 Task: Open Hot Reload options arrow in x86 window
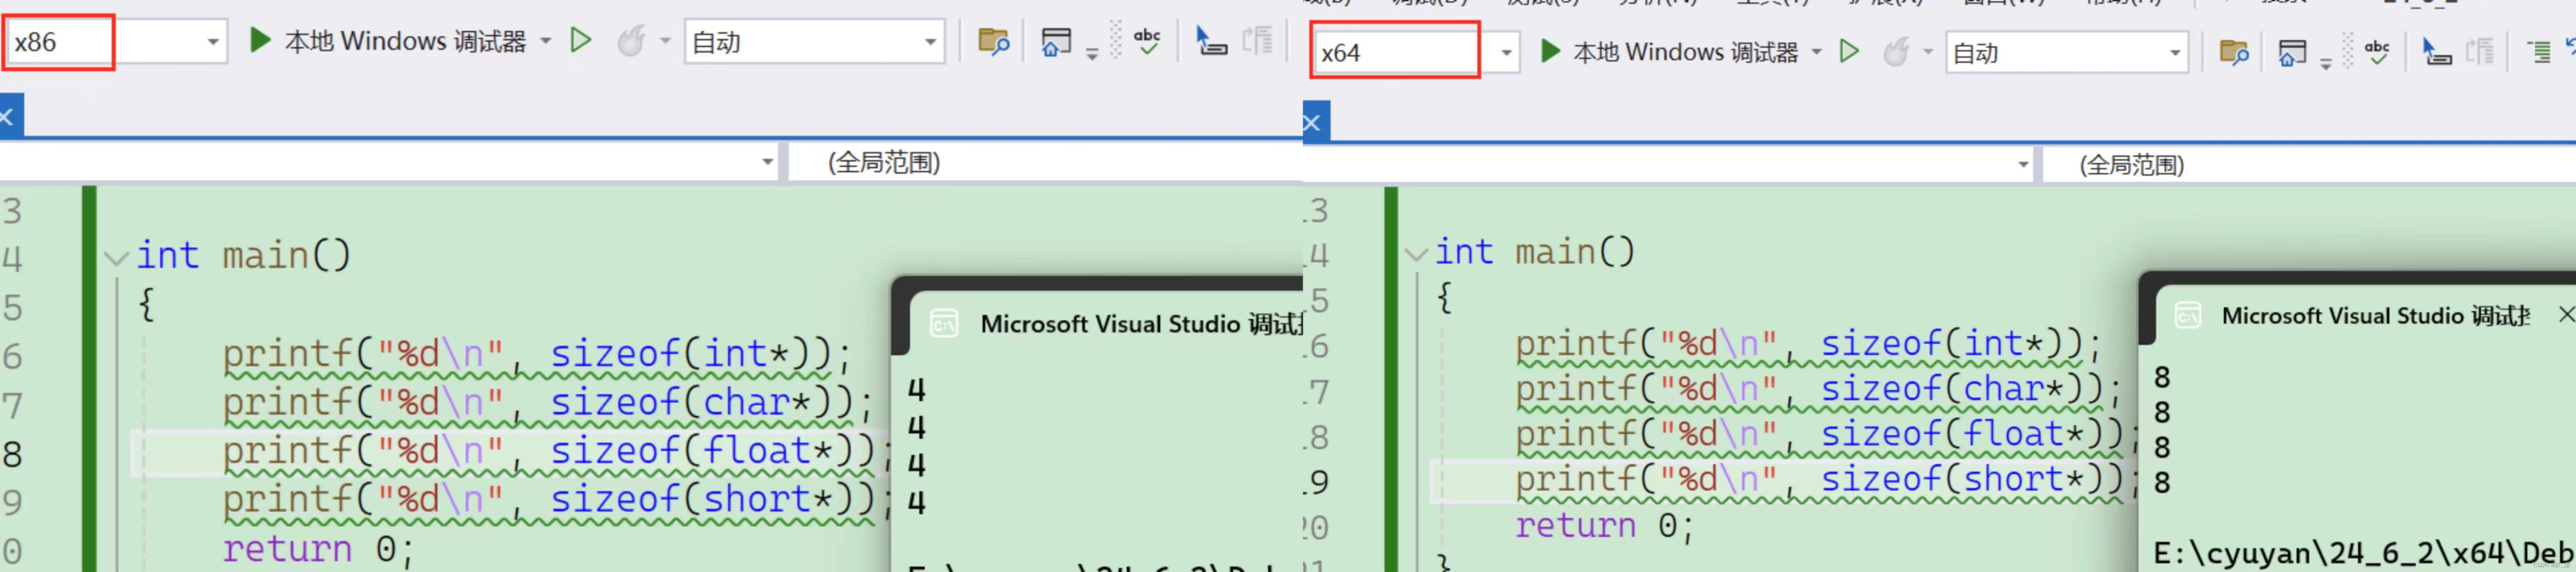click(x=665, y=42)
